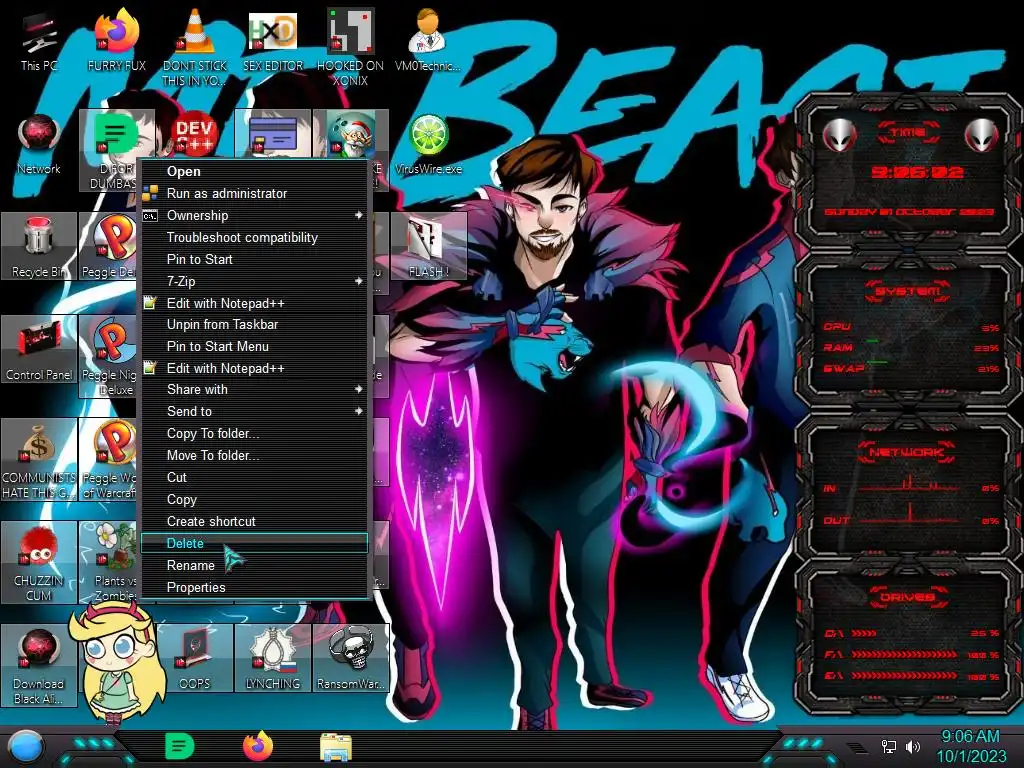1024x768 pixels.
Task: Select the CHUZZIN red fuzzball icon
Action: tap(39, 563)
